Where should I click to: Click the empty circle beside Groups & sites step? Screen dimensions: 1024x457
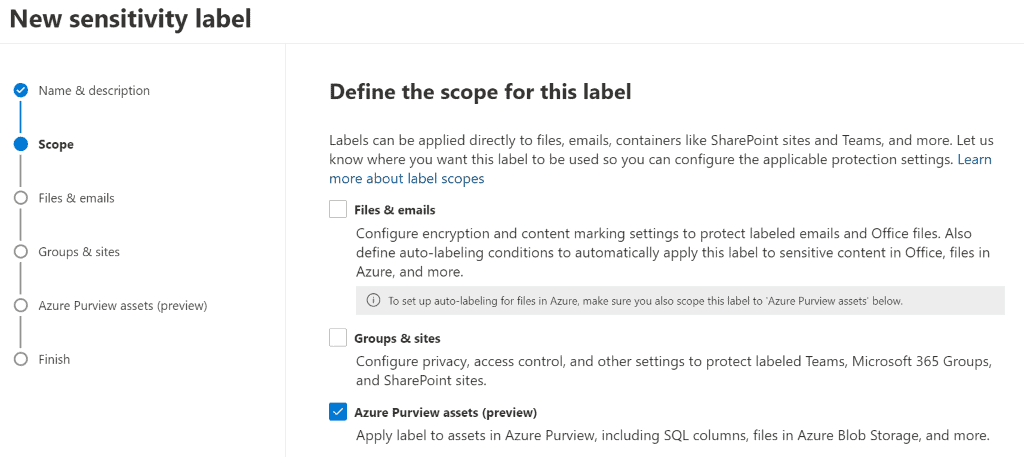coord(21,251)
